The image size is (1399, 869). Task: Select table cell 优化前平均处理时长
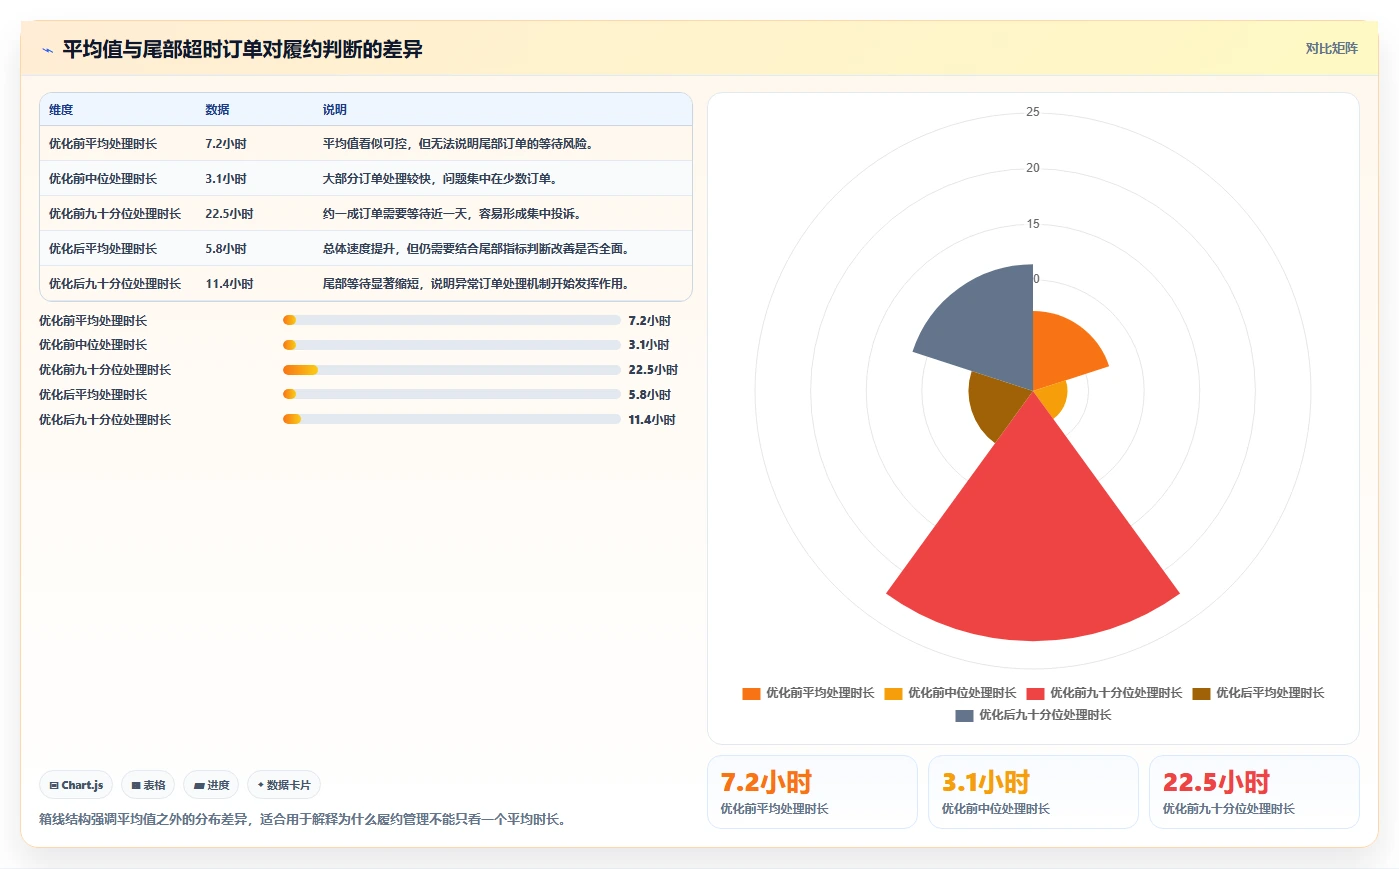coord(103,144)
